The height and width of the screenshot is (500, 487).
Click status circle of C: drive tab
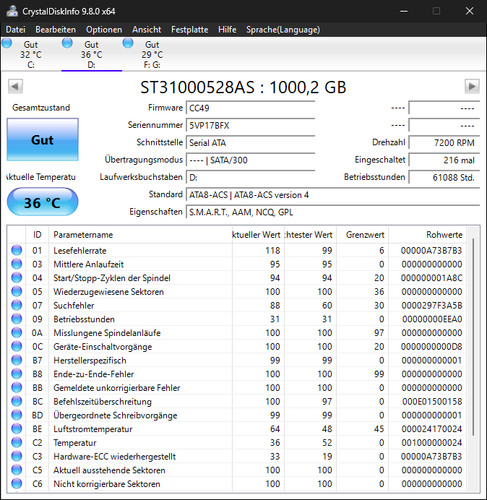[7, 43]
